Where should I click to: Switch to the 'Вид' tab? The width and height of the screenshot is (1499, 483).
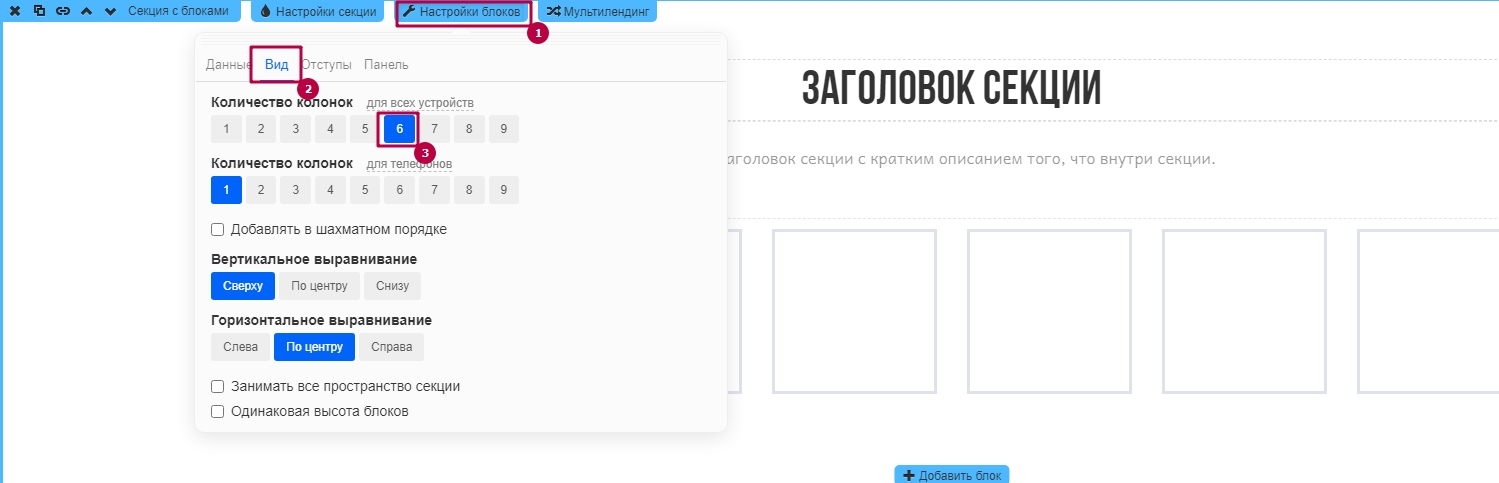[x=276, y=65]
